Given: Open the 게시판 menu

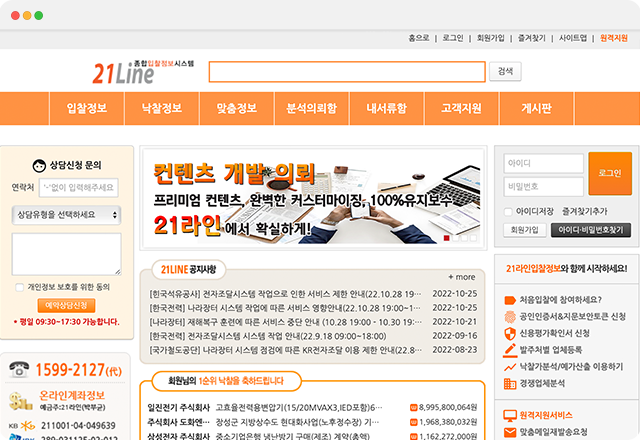Looking at the screenshot, I should (x=536, y=108).
